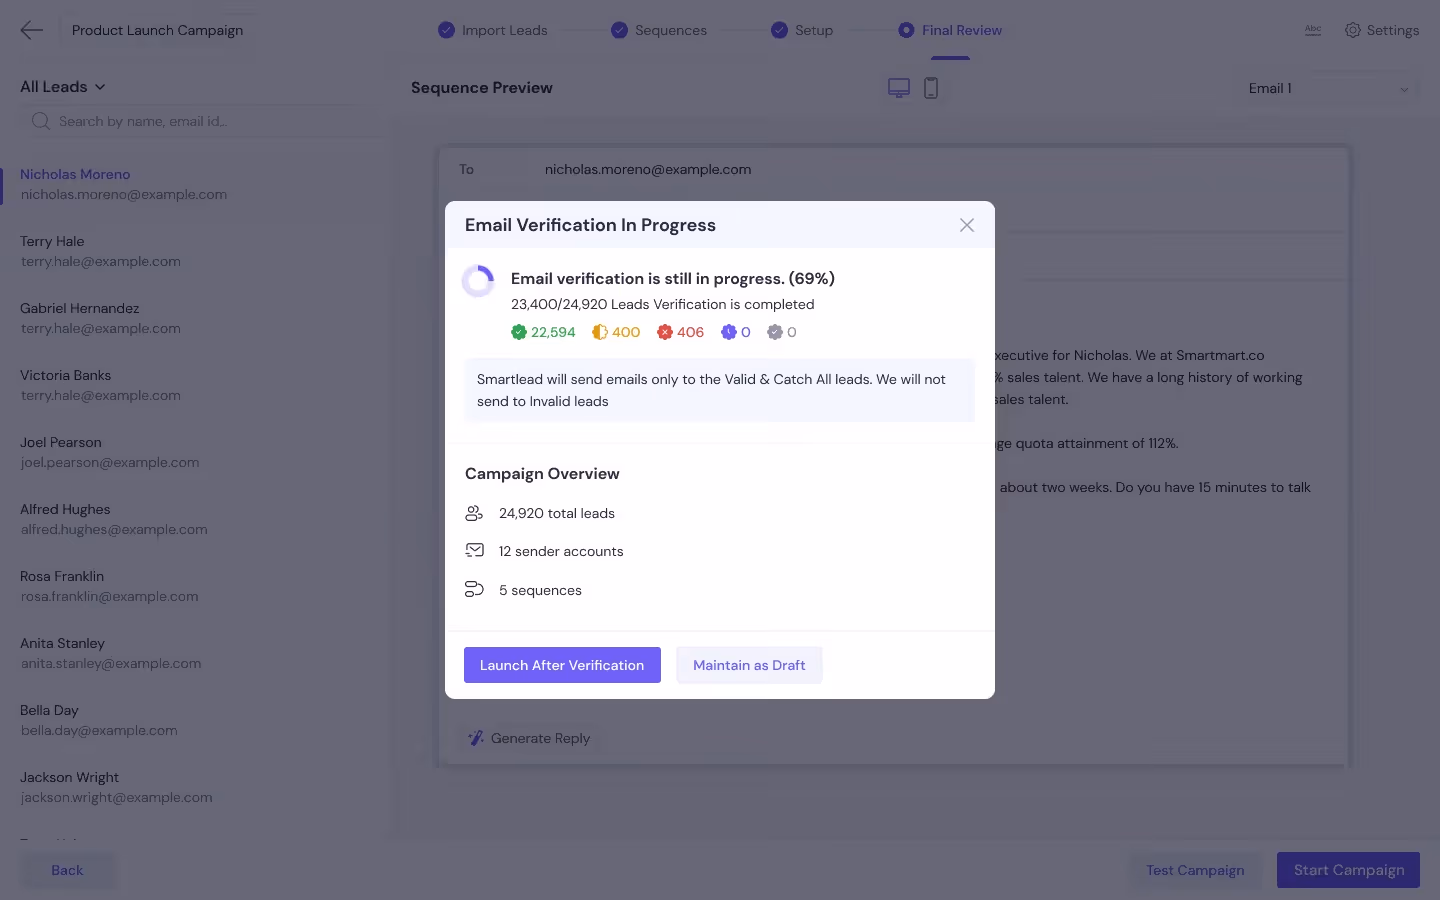Click the back arrow icon

click(x=32, y=30)
